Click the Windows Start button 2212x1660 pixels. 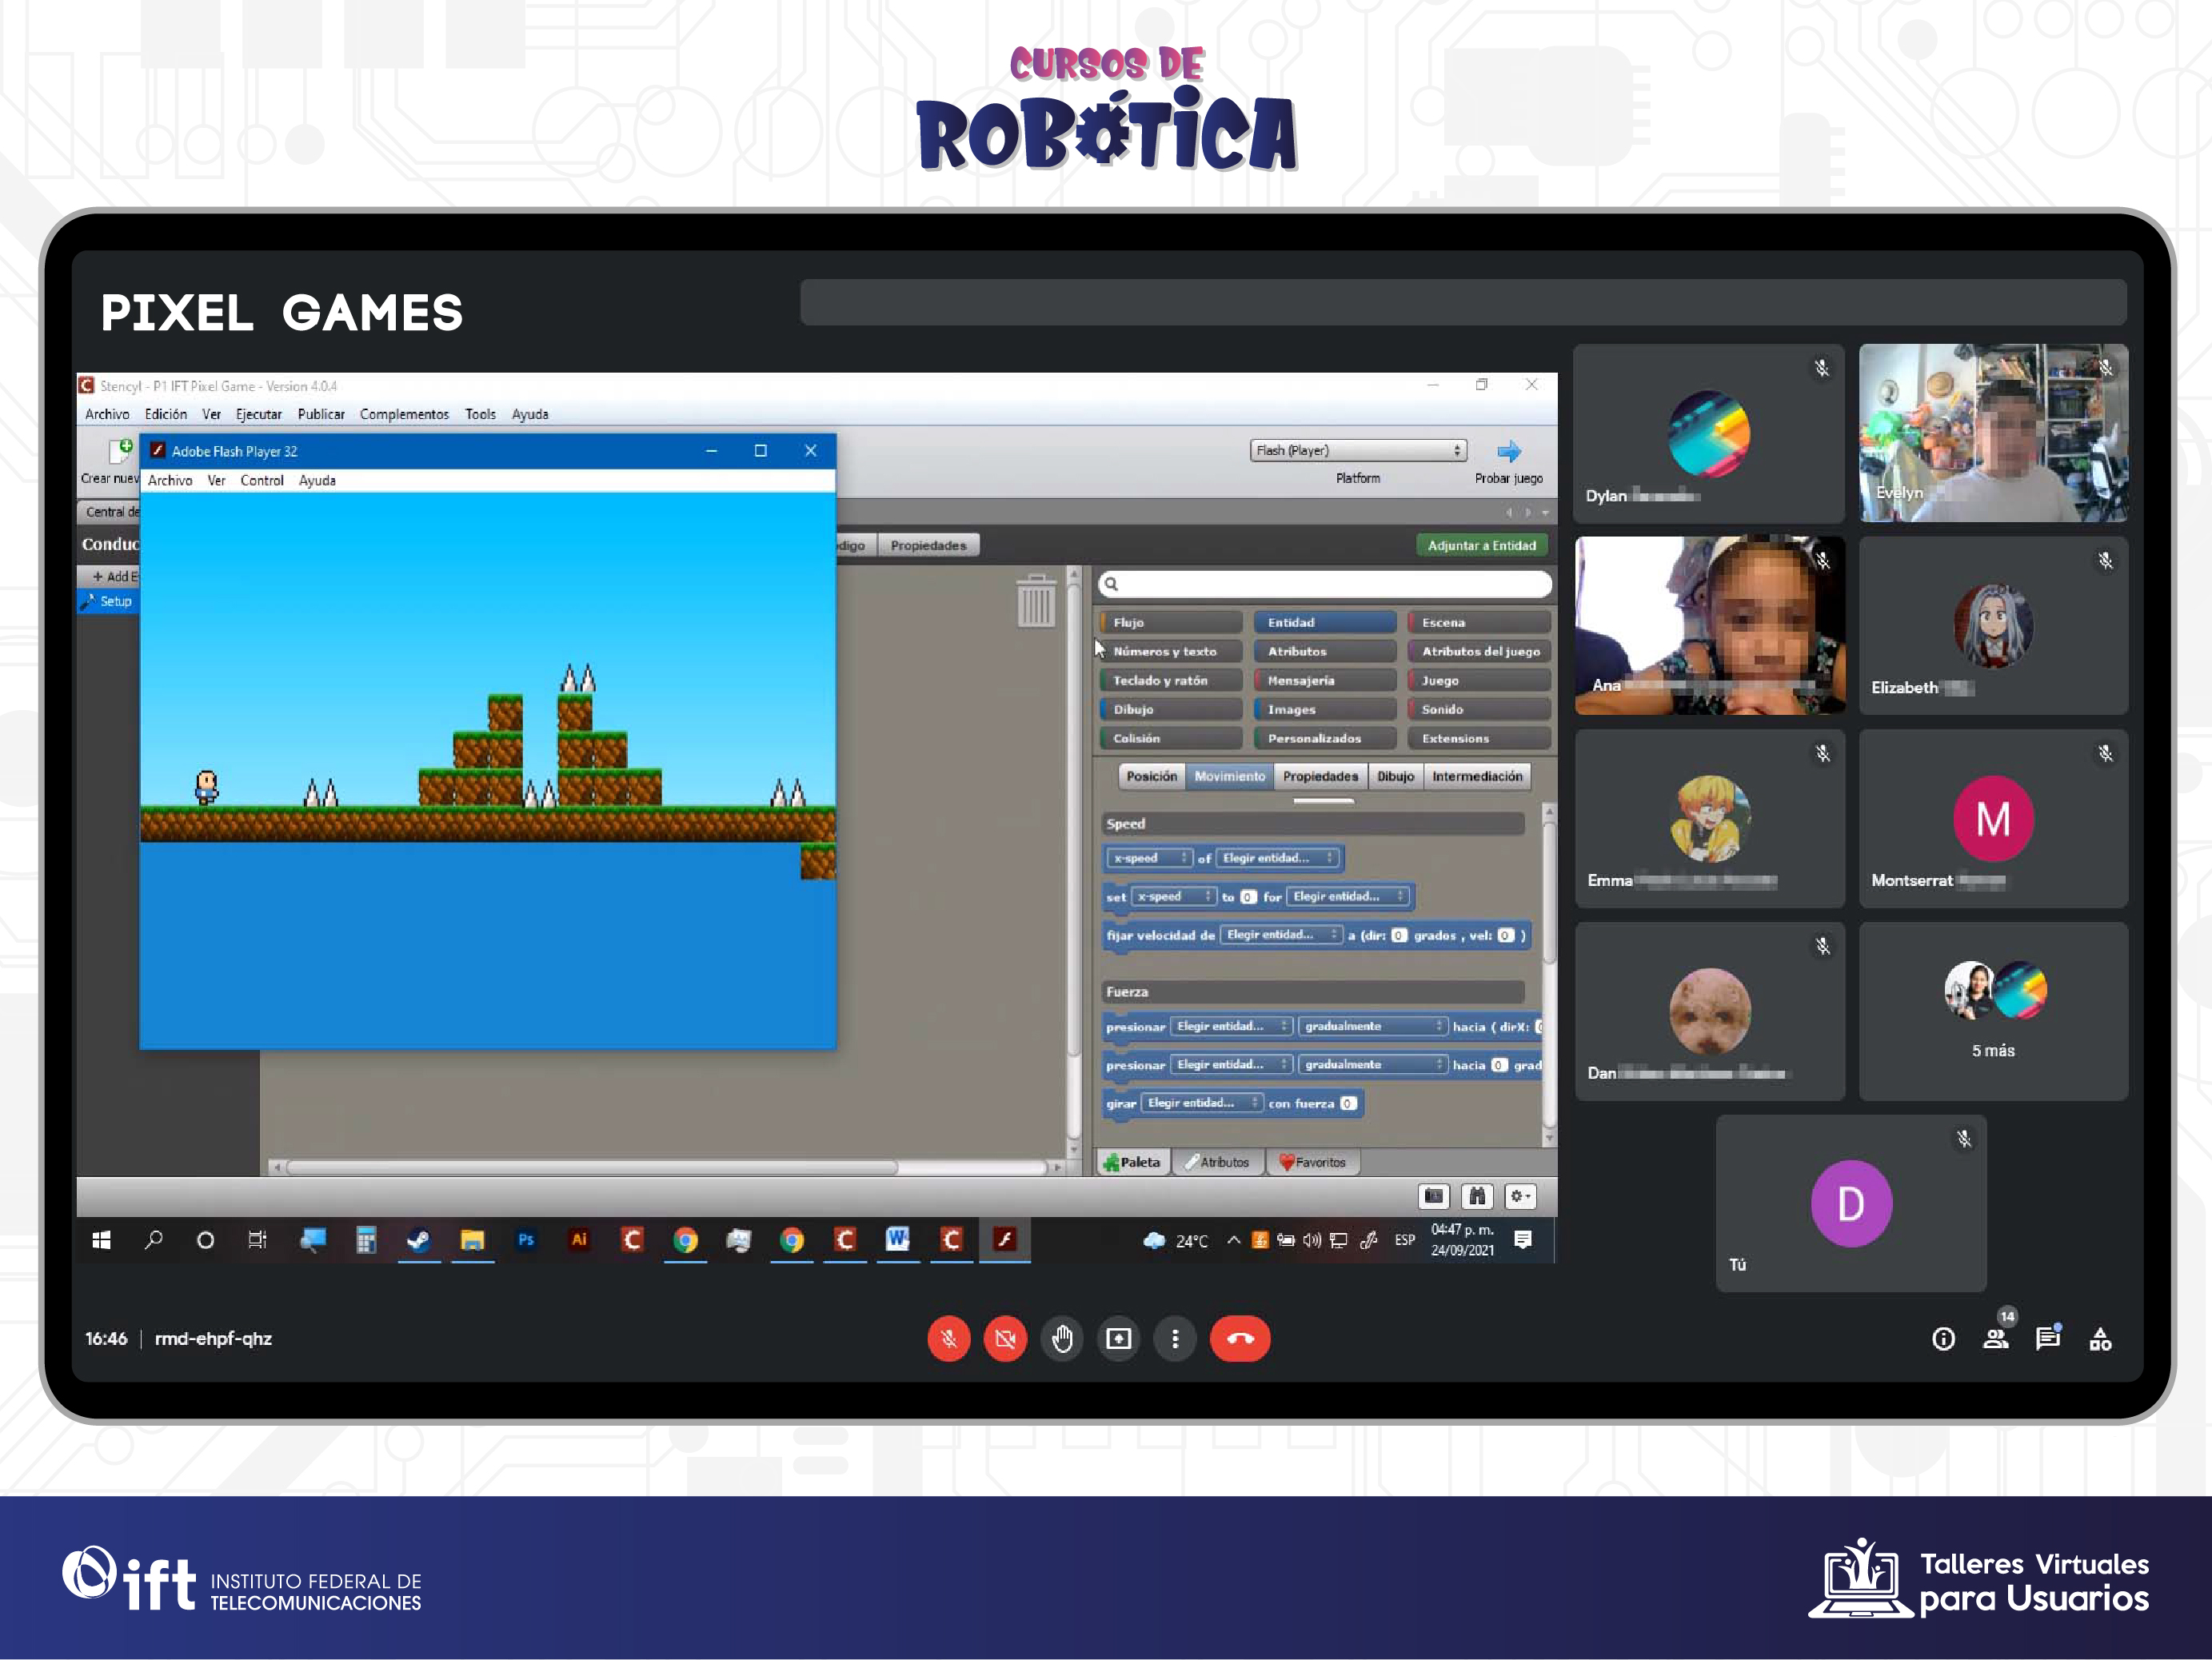tap(101, 1240)
